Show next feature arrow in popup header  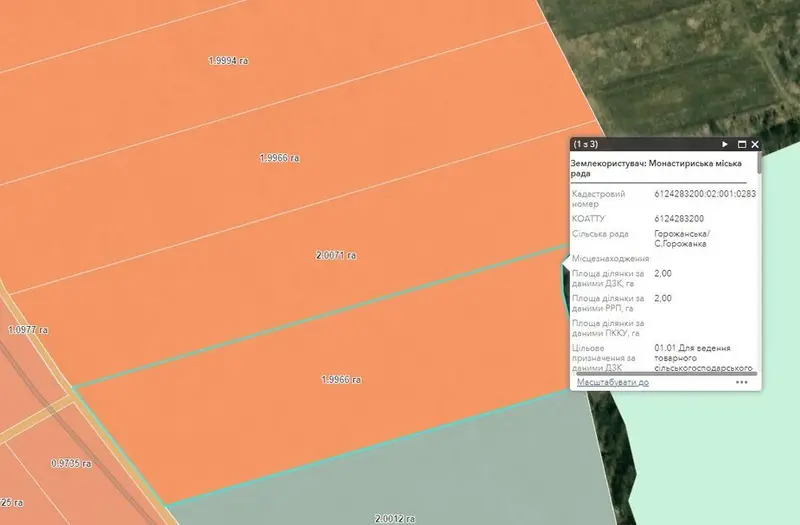724,144
